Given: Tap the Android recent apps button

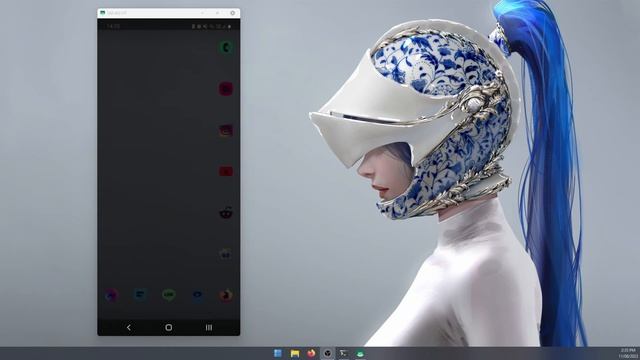Looking at the screenshot, I should (x=209, y=327).
